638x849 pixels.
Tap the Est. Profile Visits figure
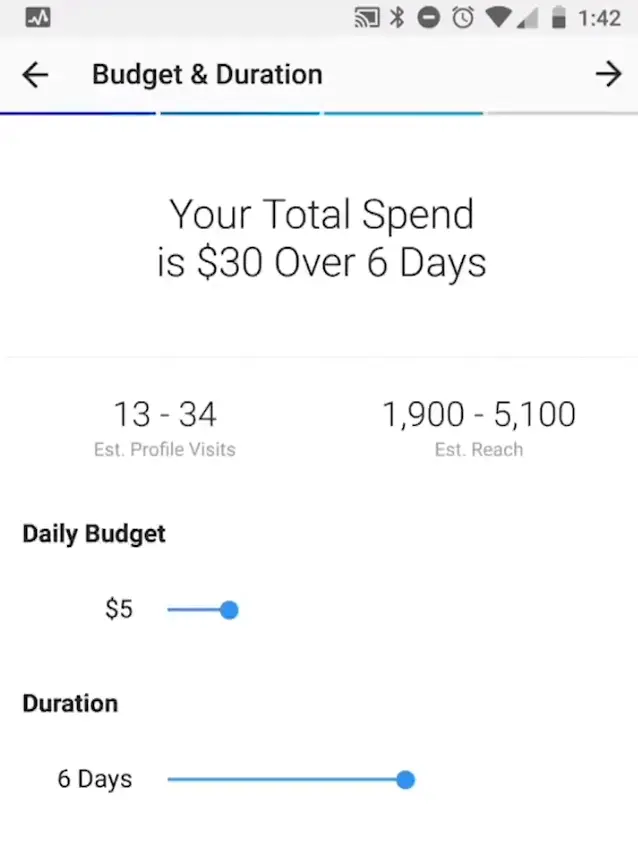click(x=165, y=414)
